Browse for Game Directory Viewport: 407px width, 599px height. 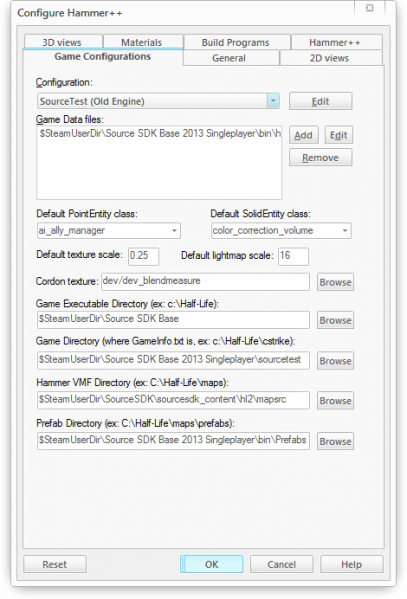pos(335,361)
